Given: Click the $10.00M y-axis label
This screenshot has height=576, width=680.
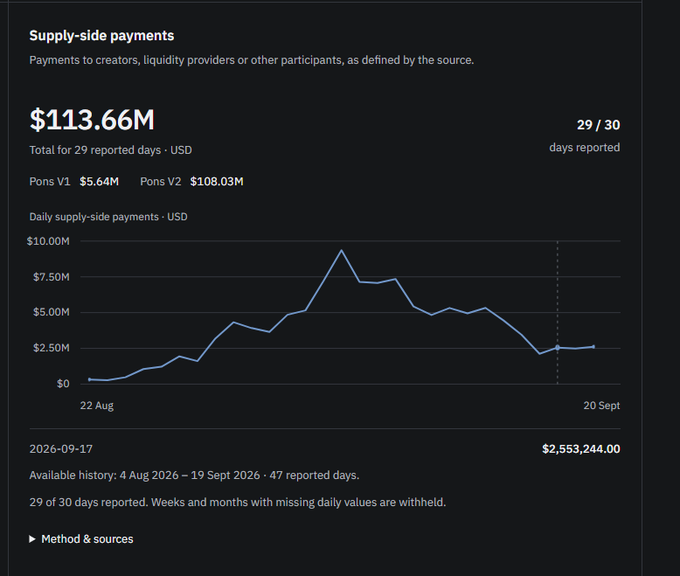Looking at the screenshot, I should [x=48, y=241].
